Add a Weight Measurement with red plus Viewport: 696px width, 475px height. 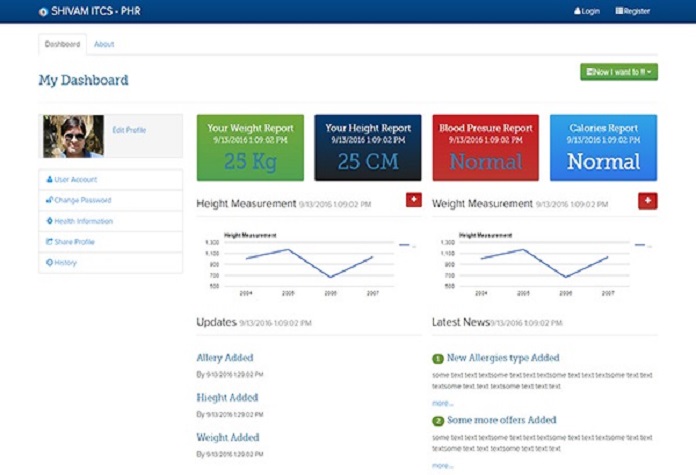point(648,201)
